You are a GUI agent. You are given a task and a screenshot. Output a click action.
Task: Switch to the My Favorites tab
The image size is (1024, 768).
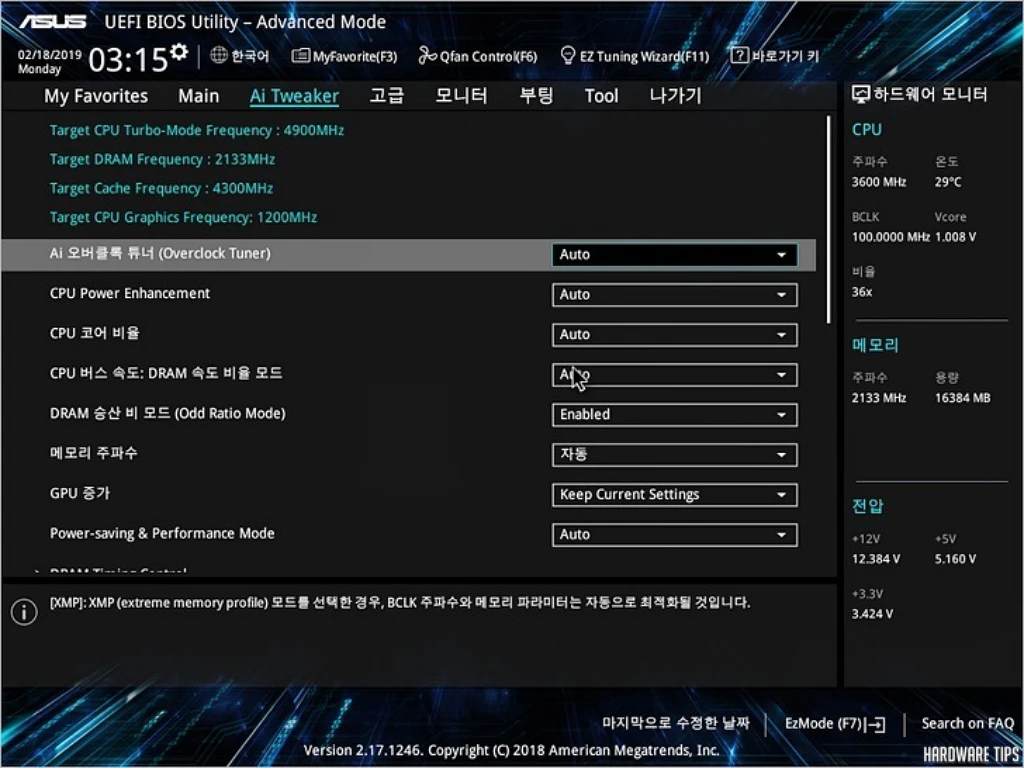coord(96,96)
